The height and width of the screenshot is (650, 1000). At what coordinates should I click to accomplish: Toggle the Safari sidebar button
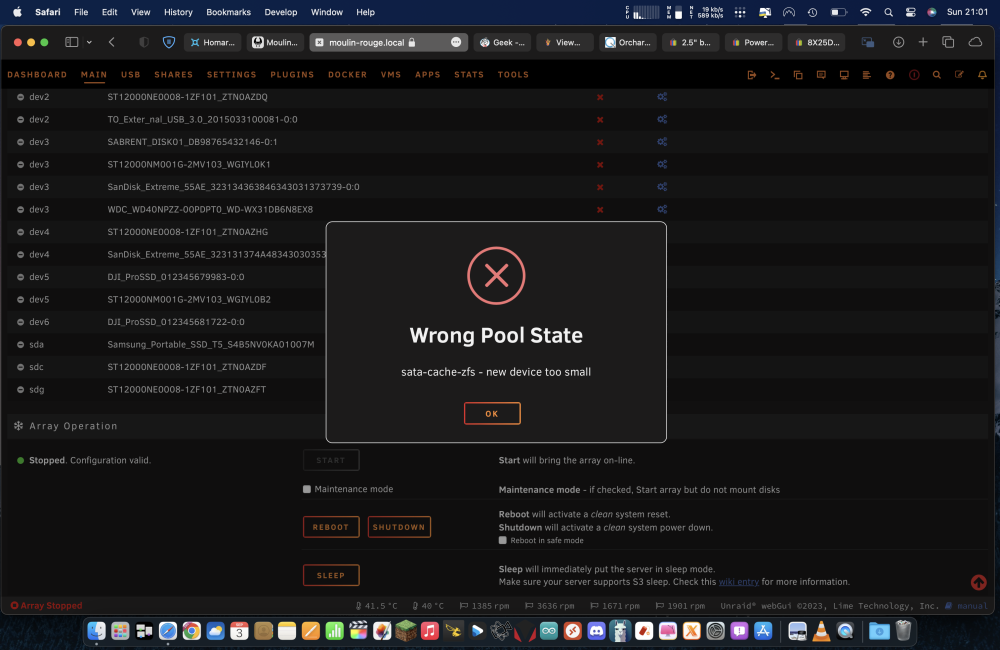[71, 42]
